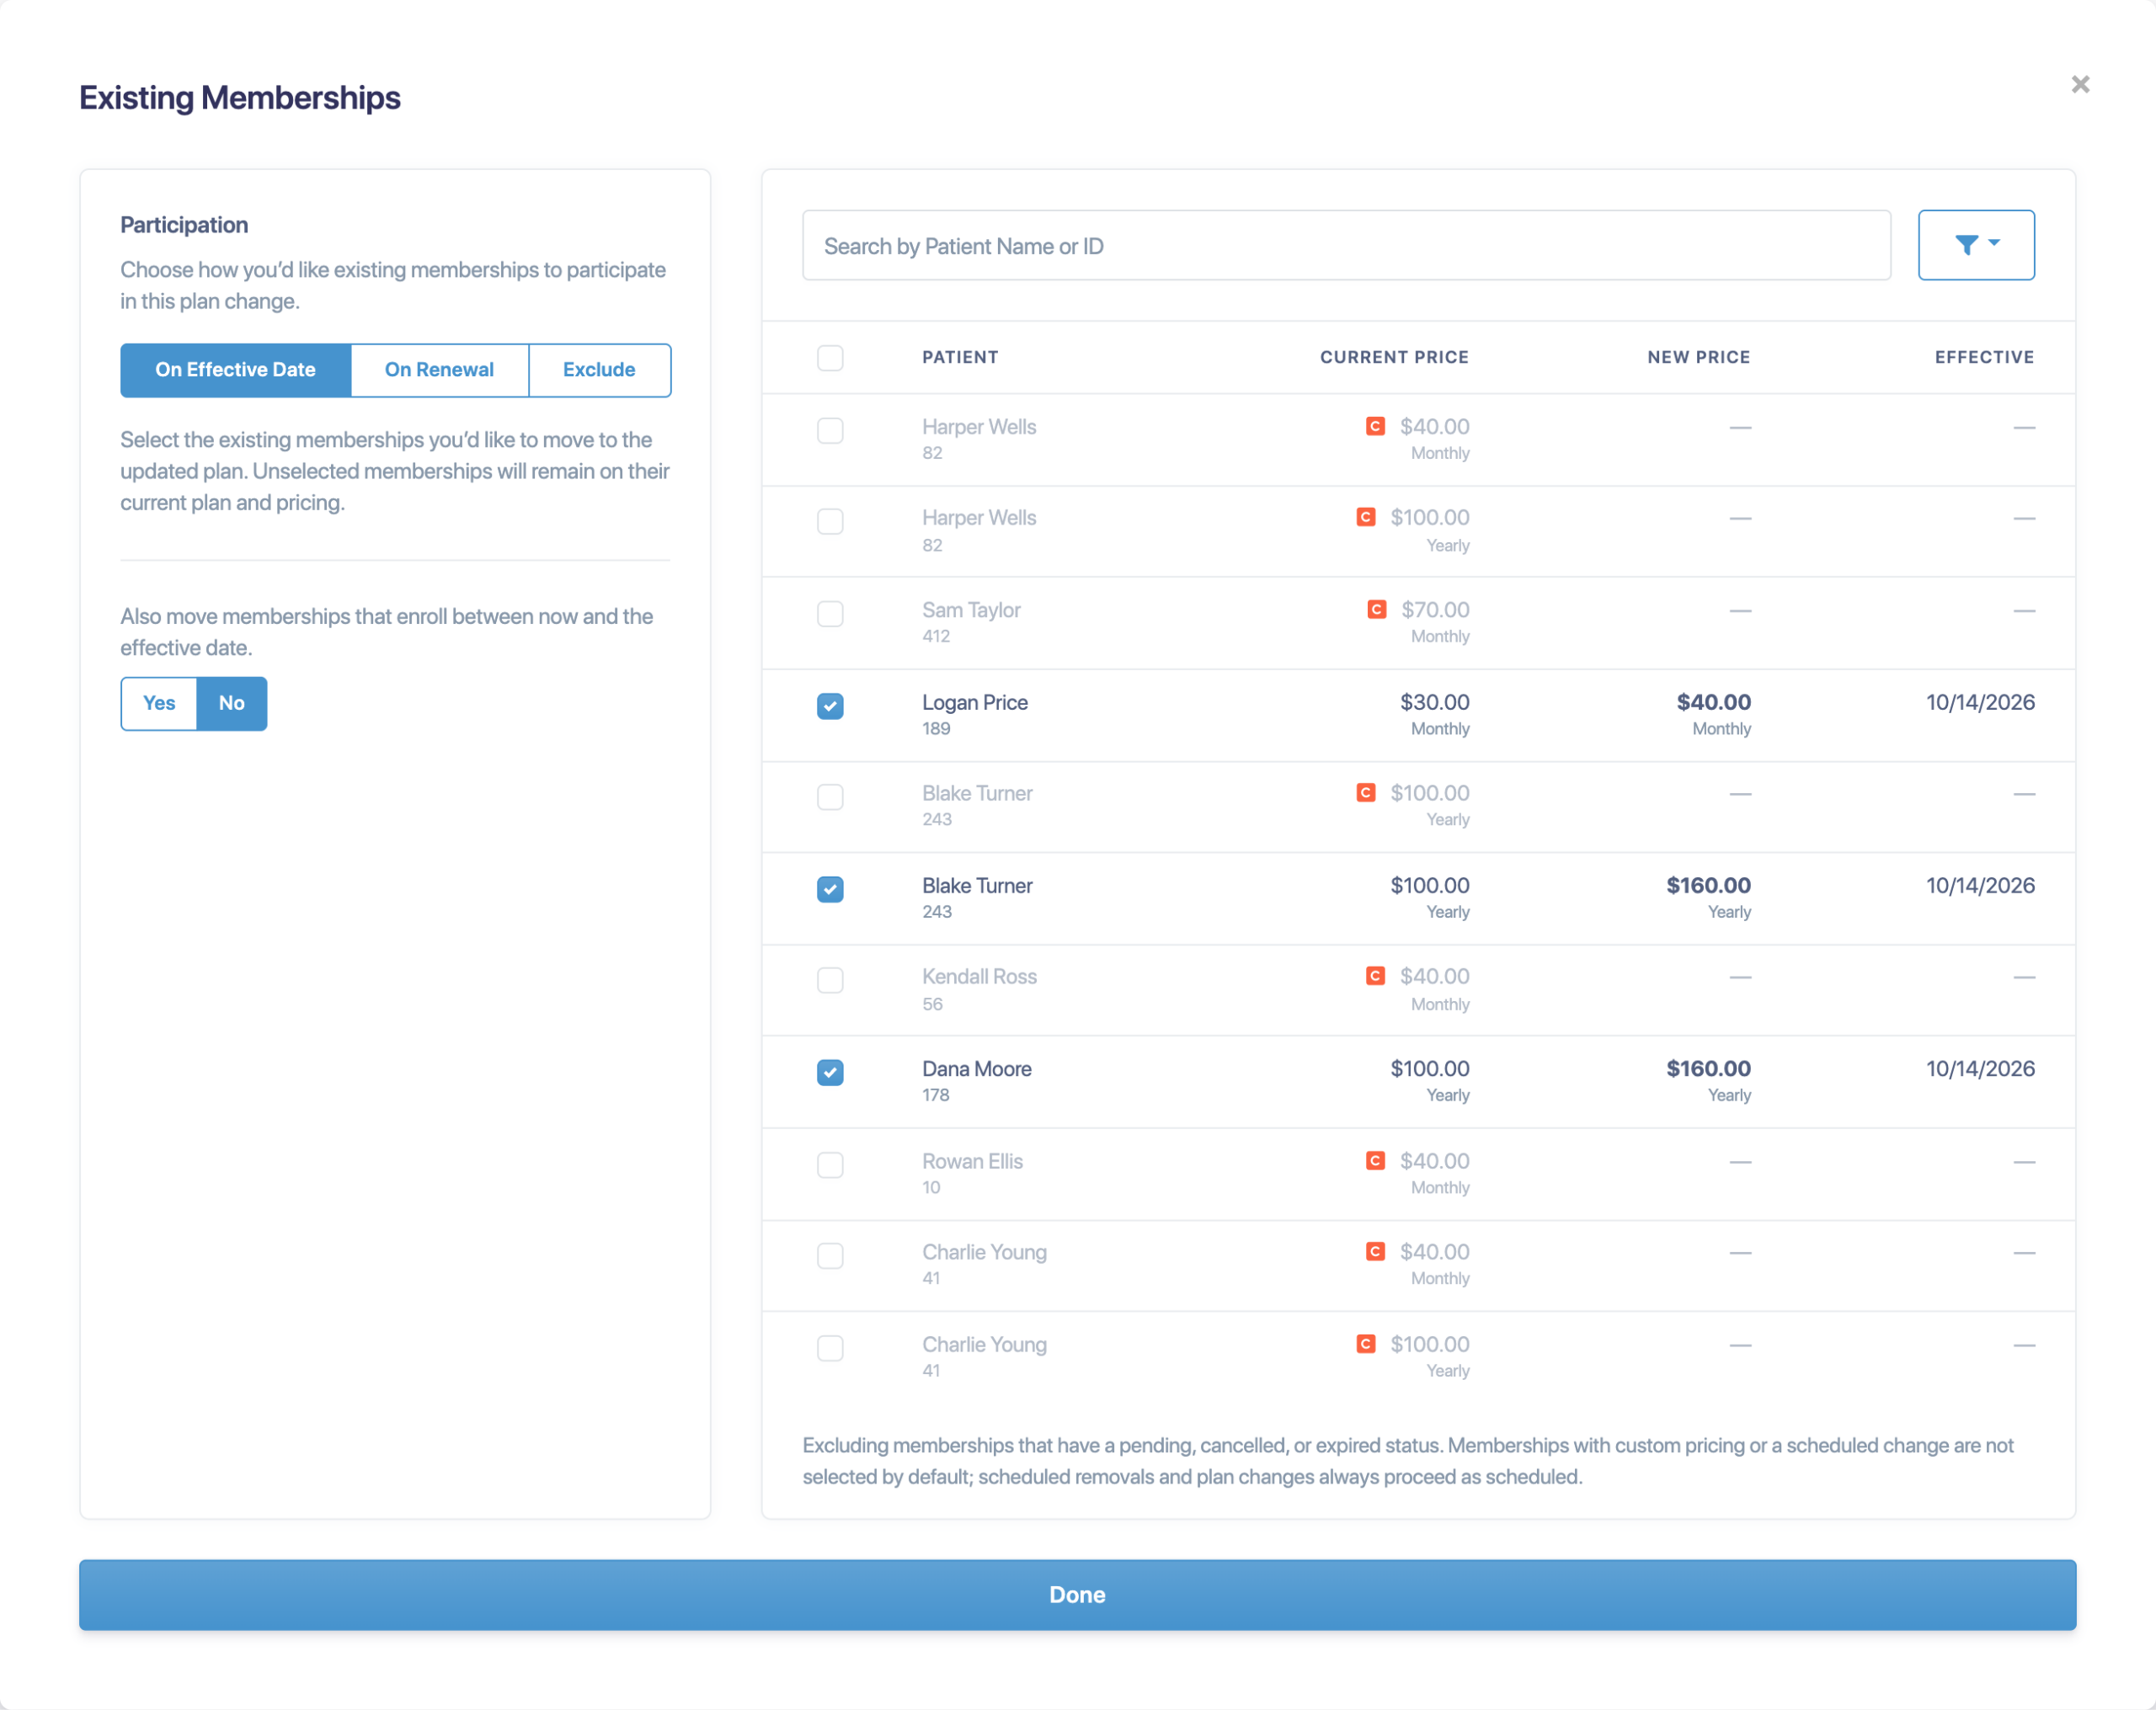Click the NEW PRICE column header
The height and width of the screenshot is (1710, 2156).
coord(1699,357)
